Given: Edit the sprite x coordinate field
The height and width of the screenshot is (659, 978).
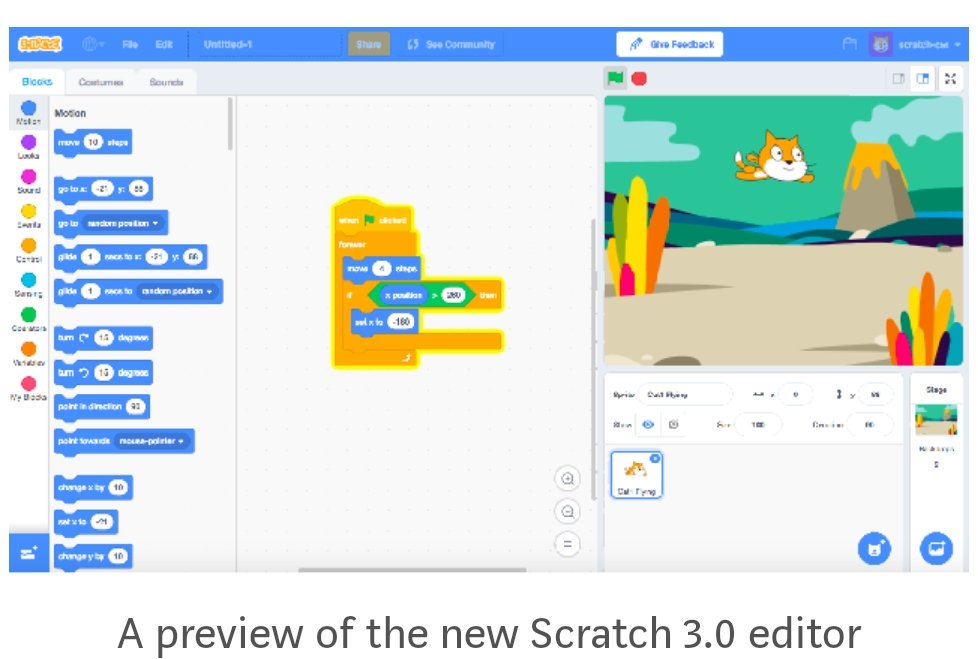Looking at the screenshot, I should 795,395.
